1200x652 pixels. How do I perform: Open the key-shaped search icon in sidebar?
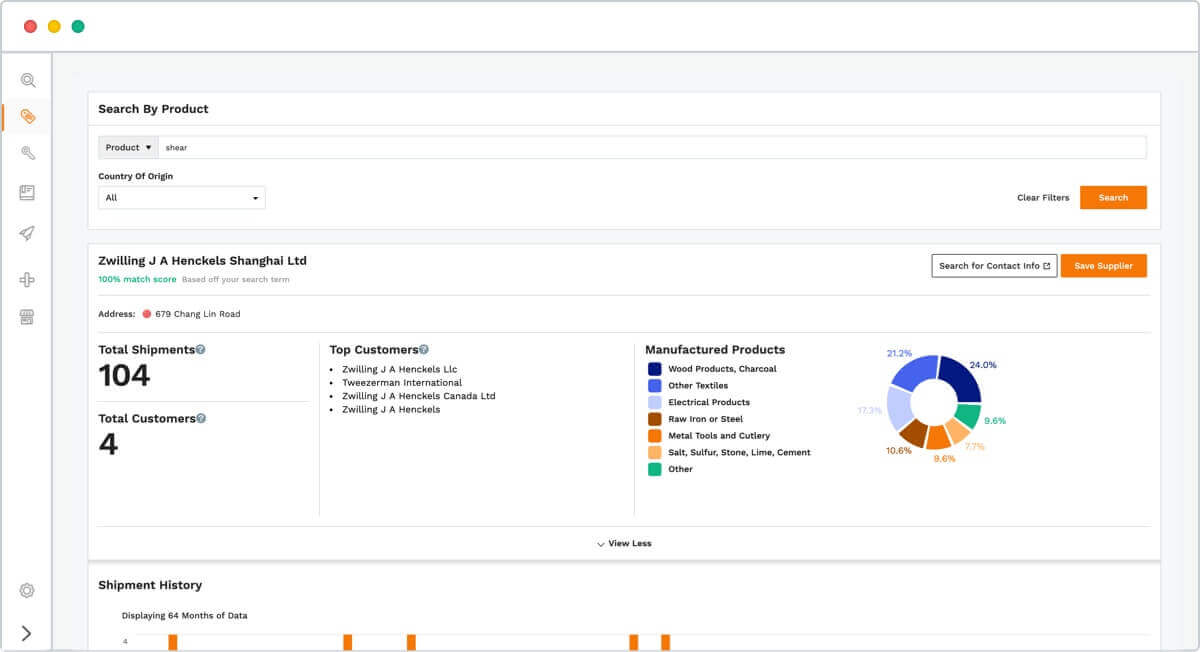click(28, 153)
